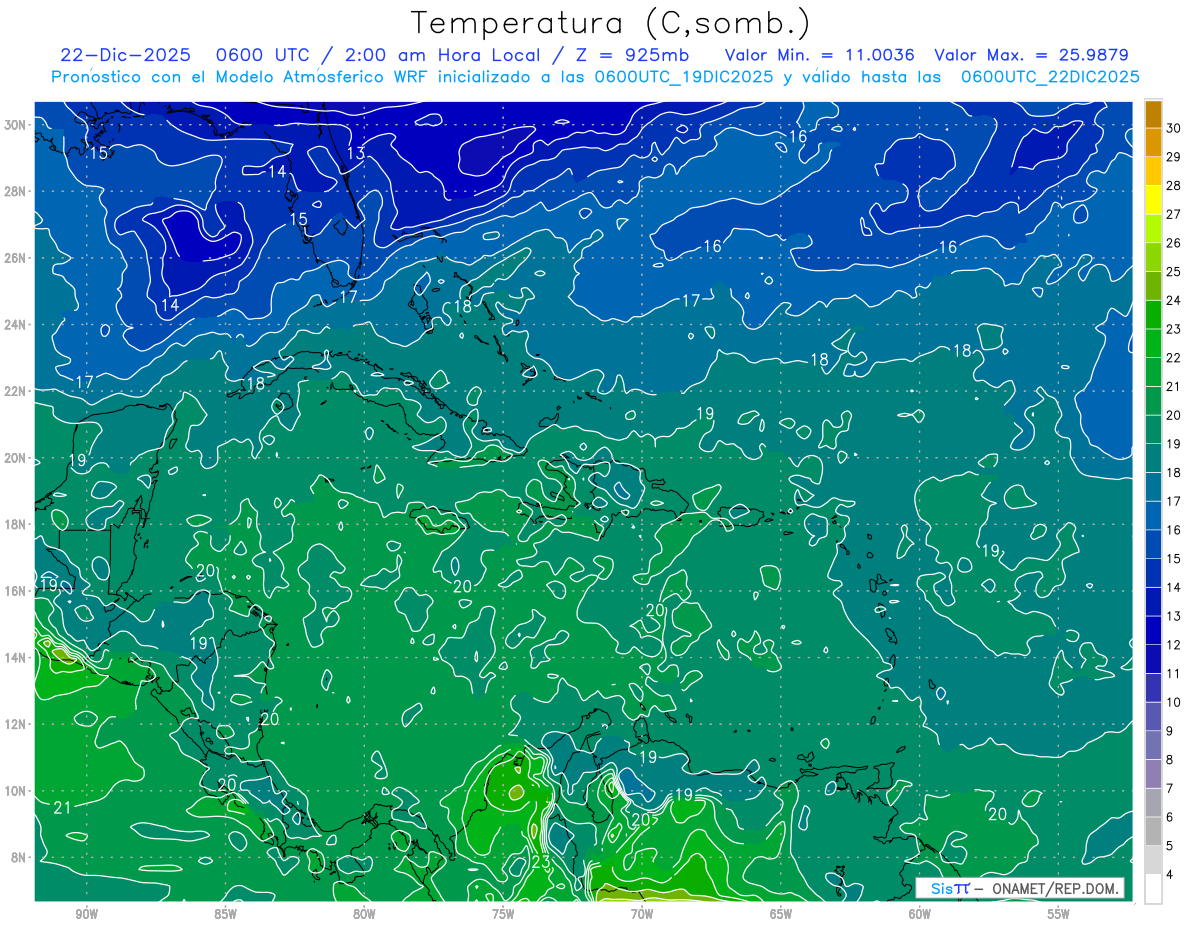Click the "28N" latitude axis label
The image size is (1200, 927).
pyautogui.click(x=16, y=191)
